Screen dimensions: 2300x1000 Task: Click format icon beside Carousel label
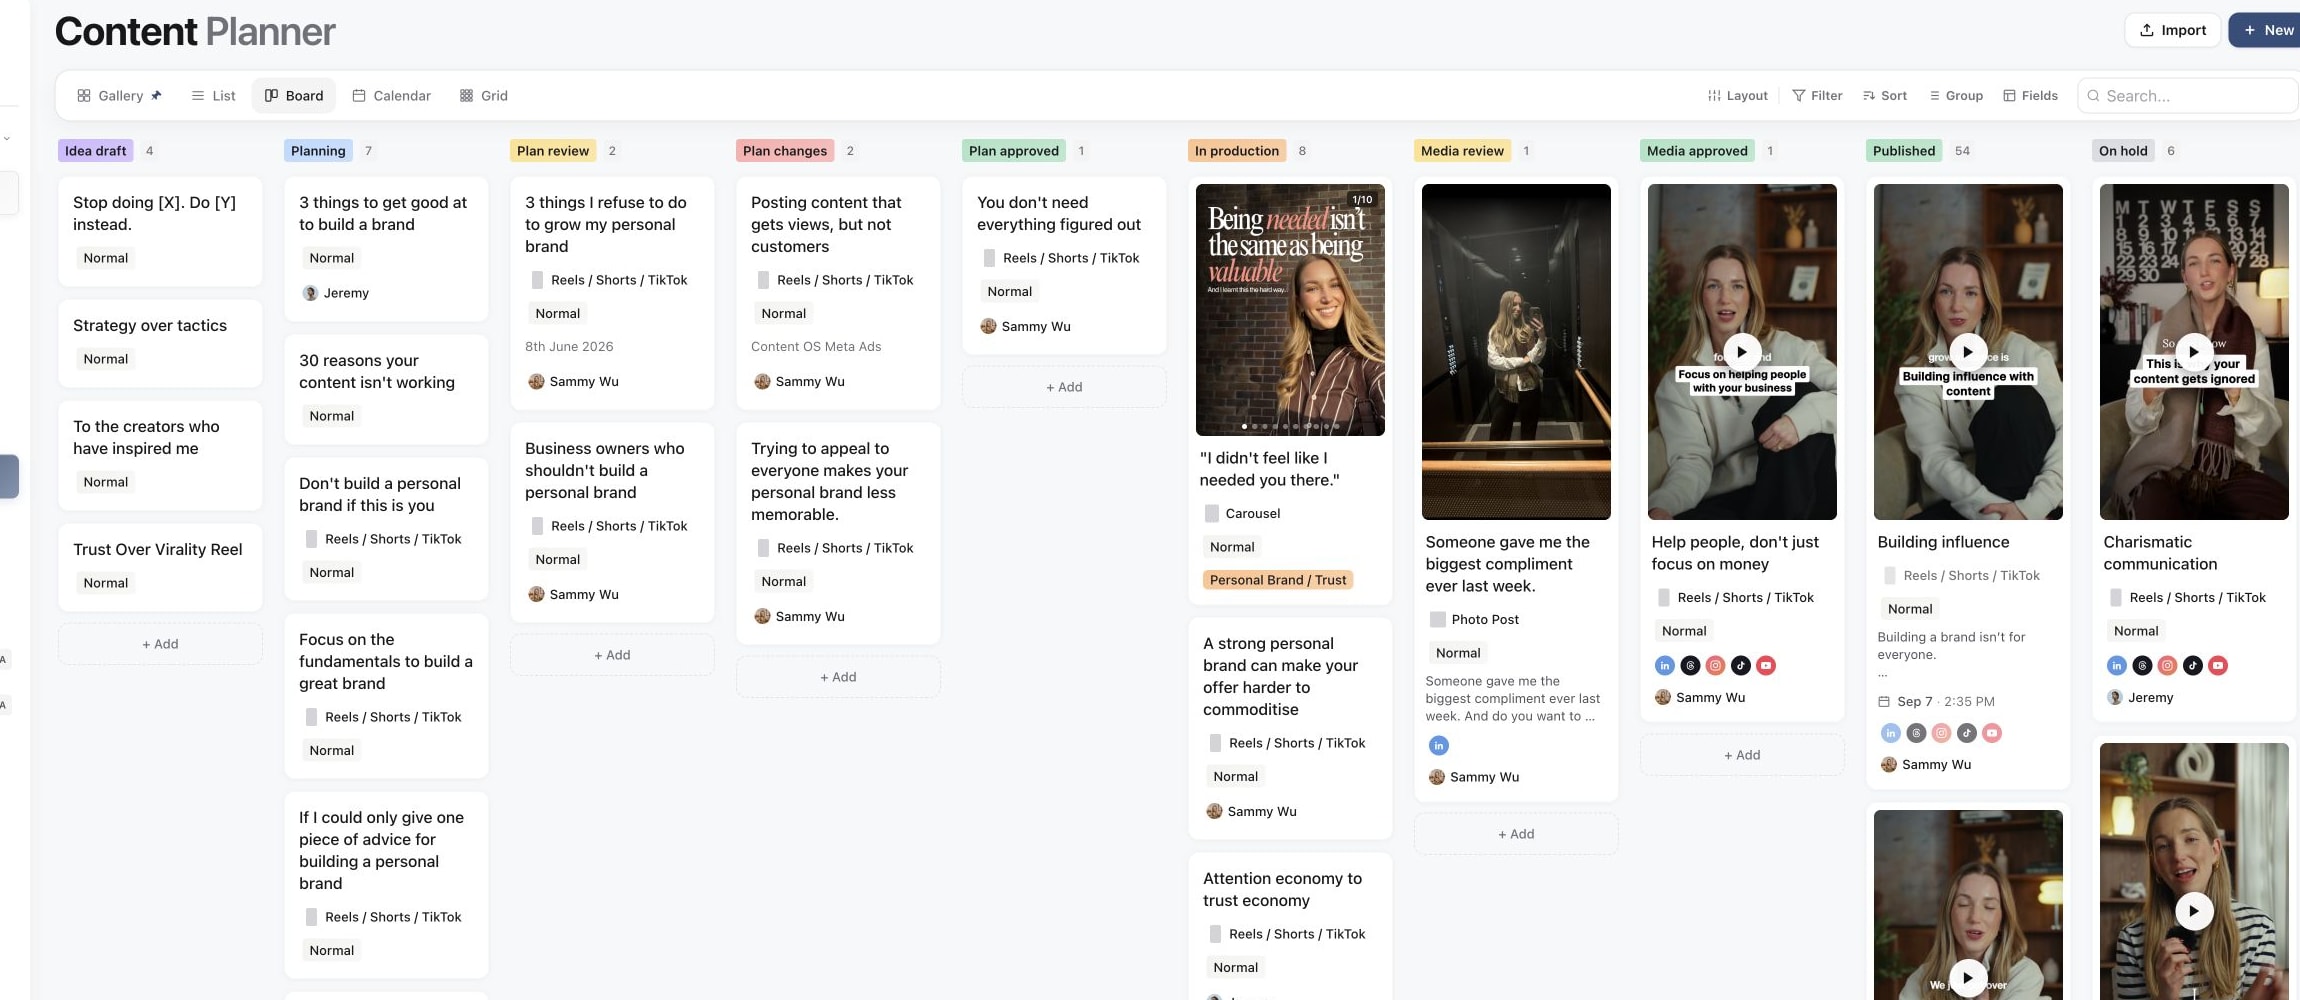pos(1212,513)
